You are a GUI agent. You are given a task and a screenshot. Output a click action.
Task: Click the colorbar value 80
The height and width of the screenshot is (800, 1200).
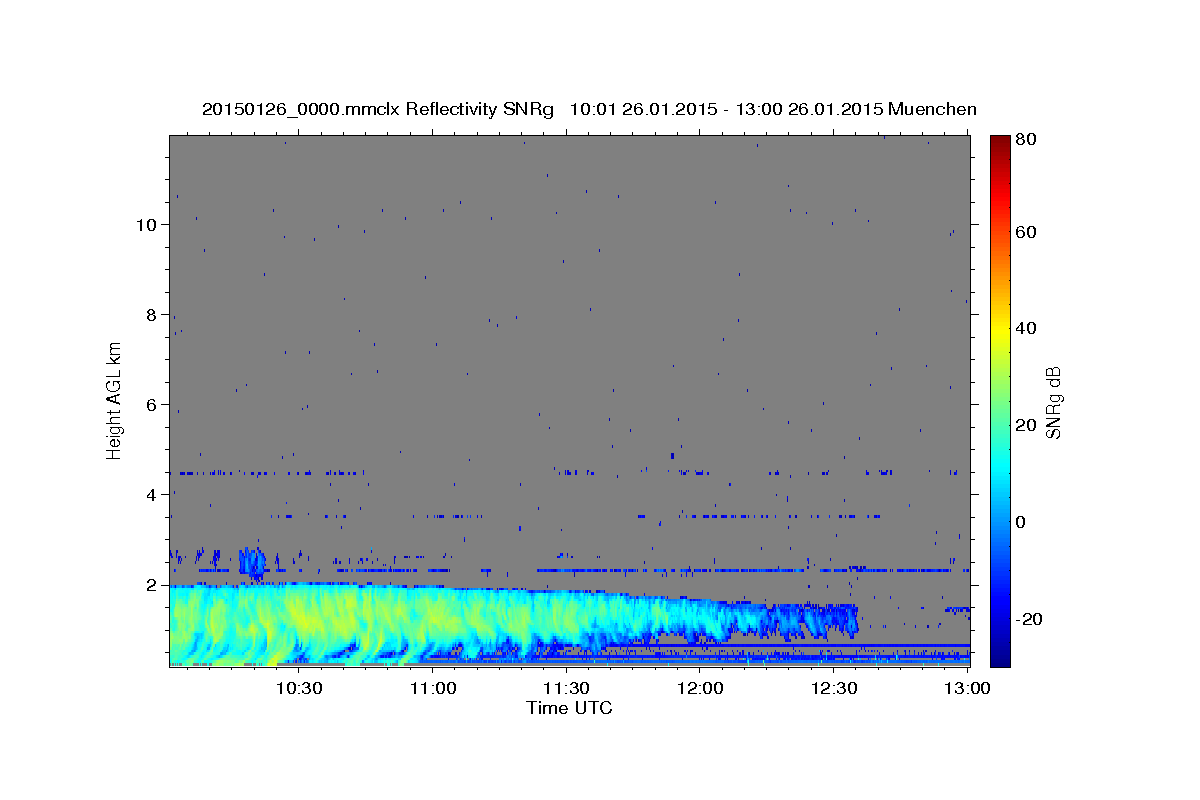pos(1025,139)
